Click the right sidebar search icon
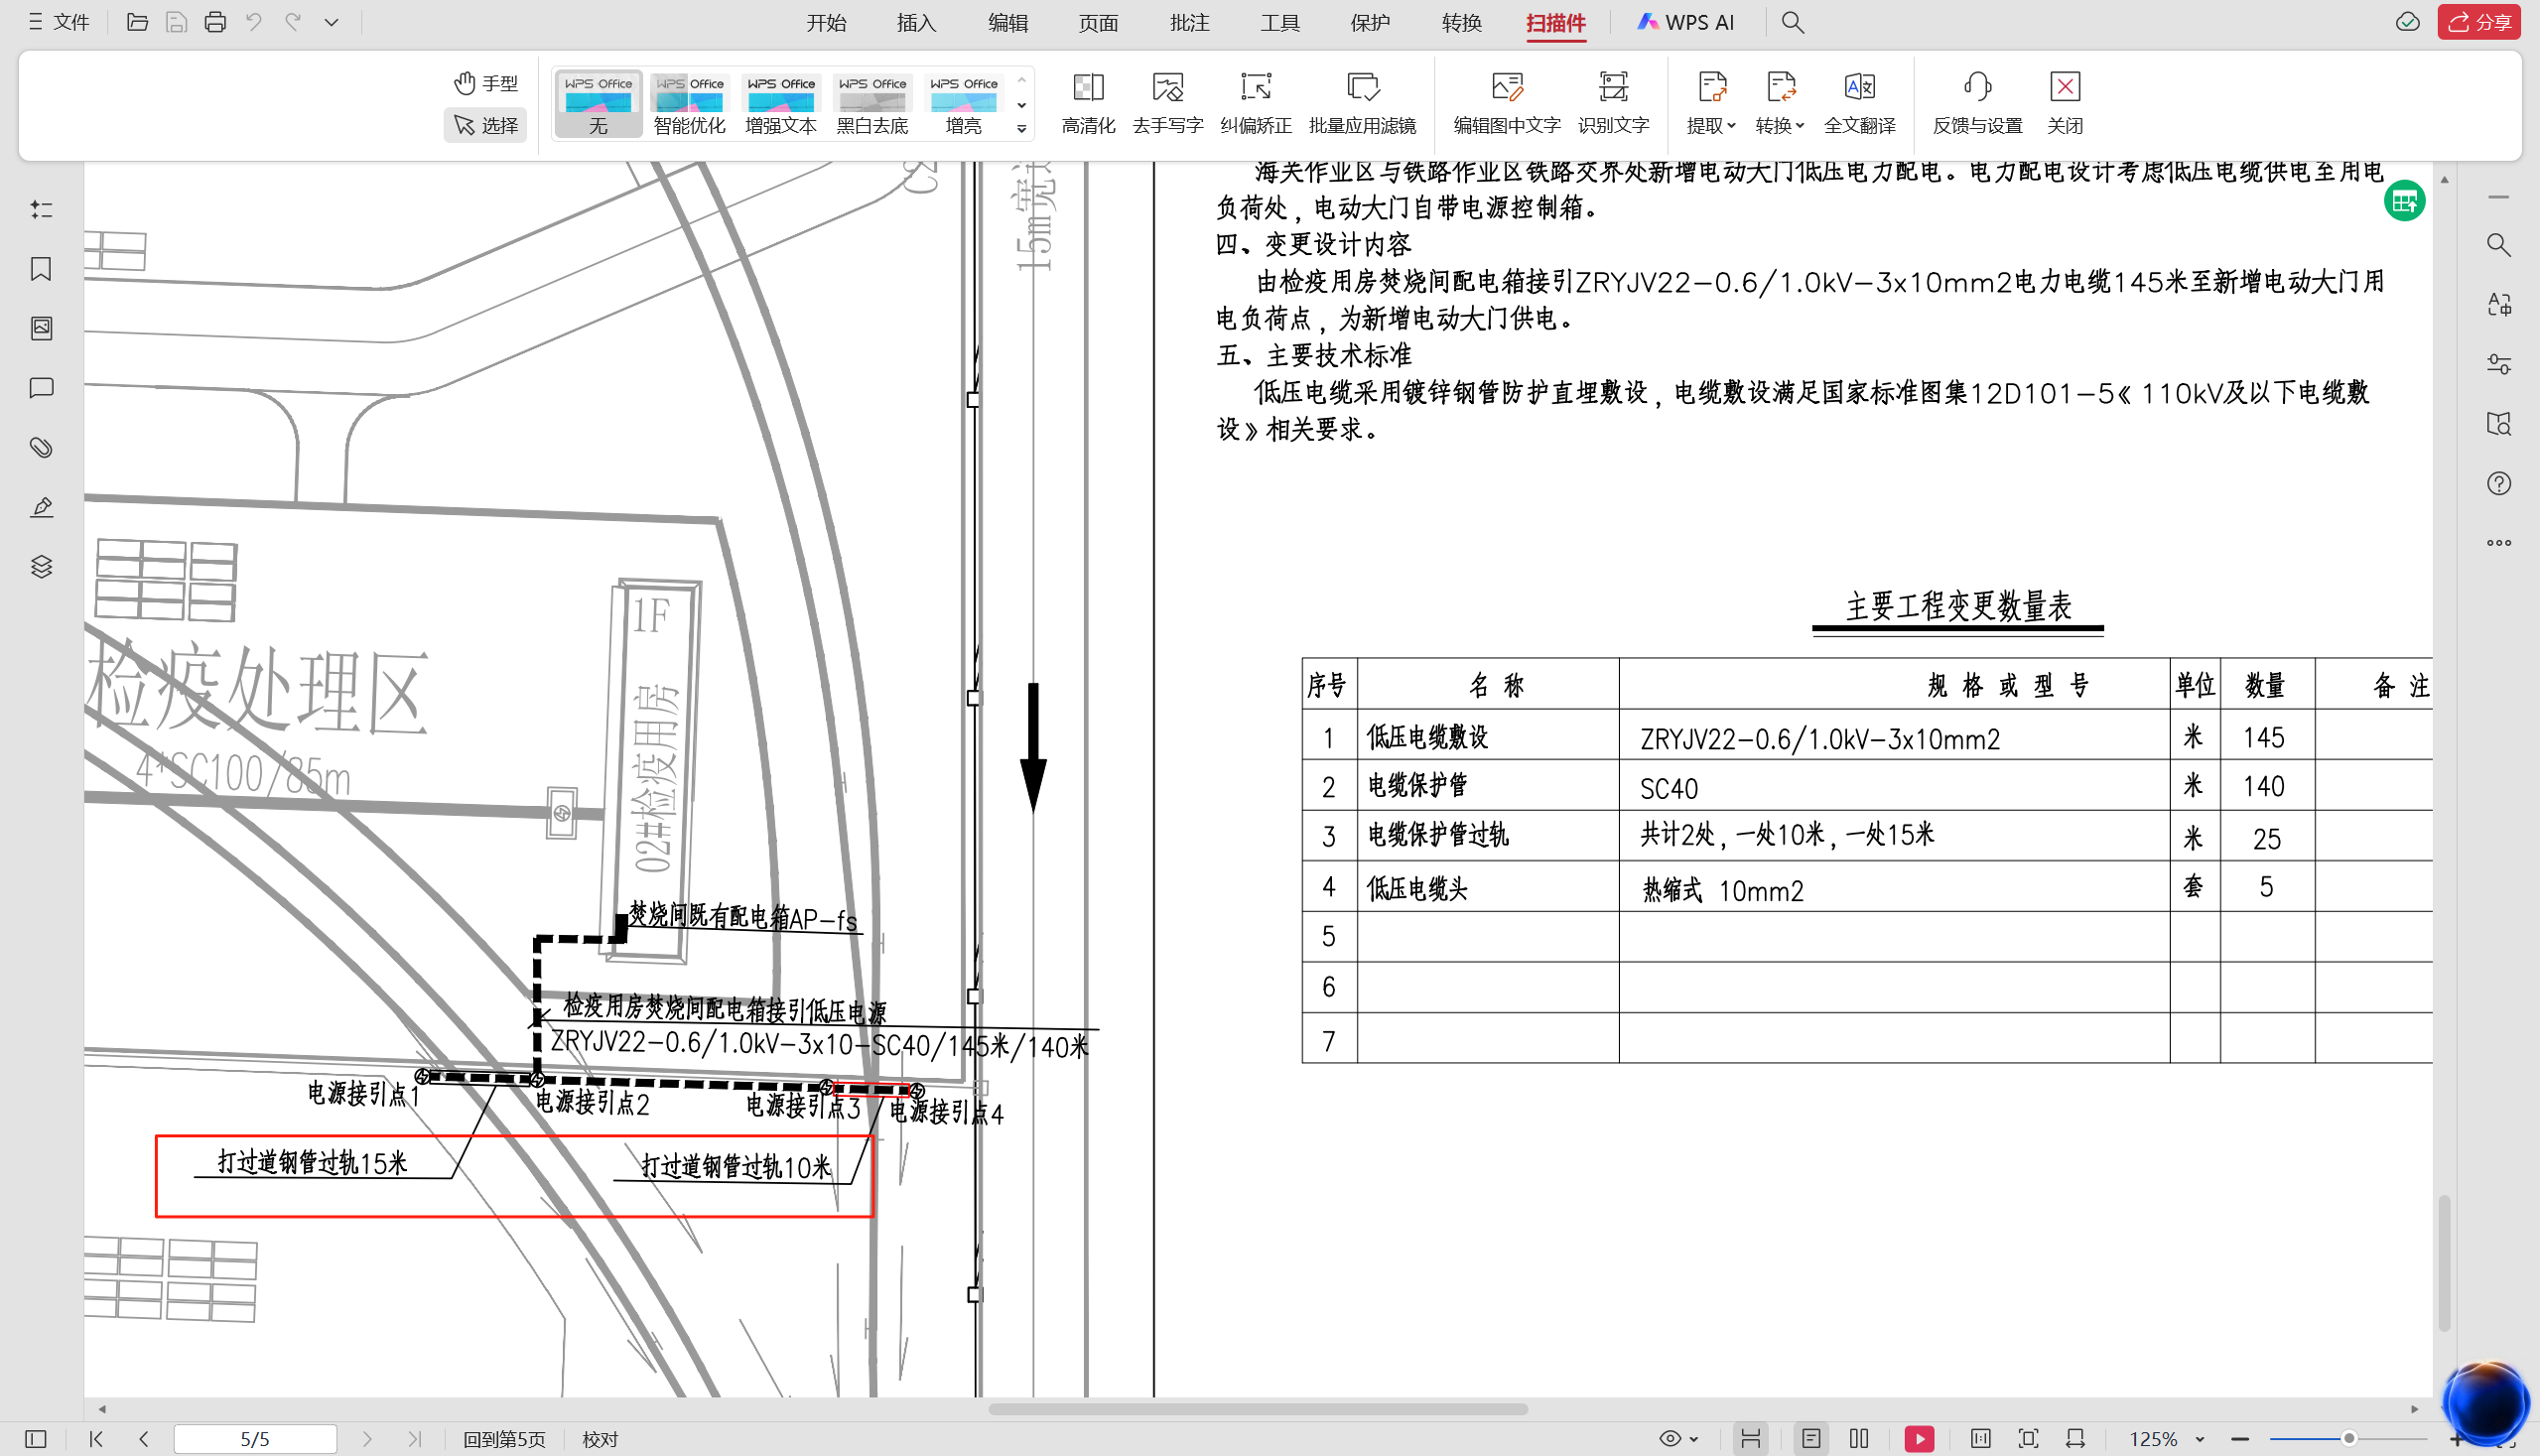Image resolution: width=2540 pixels, height=1456 pixels. click(x=2498, y=245)
